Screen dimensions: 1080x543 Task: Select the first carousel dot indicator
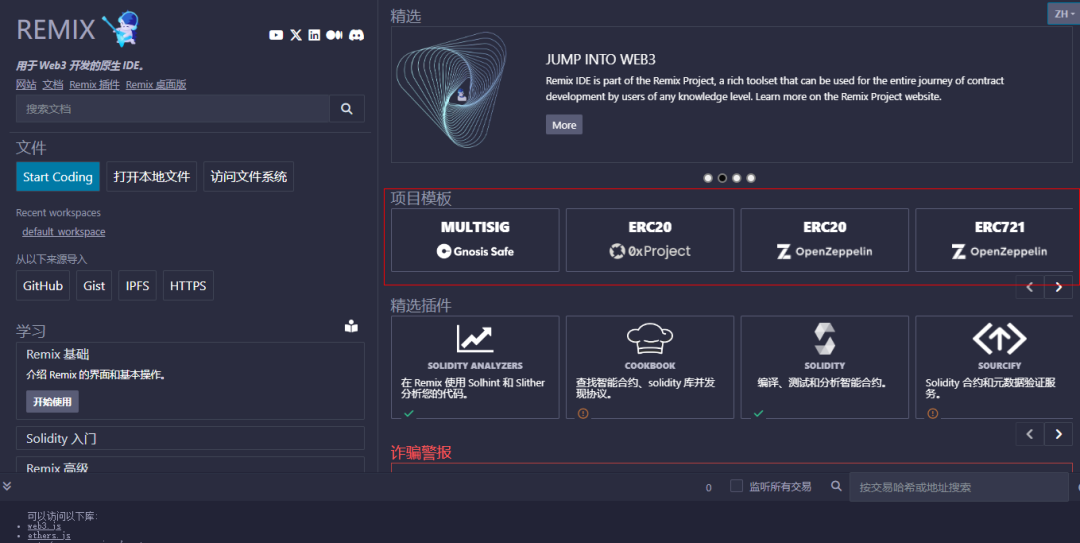tap(708, 178)
